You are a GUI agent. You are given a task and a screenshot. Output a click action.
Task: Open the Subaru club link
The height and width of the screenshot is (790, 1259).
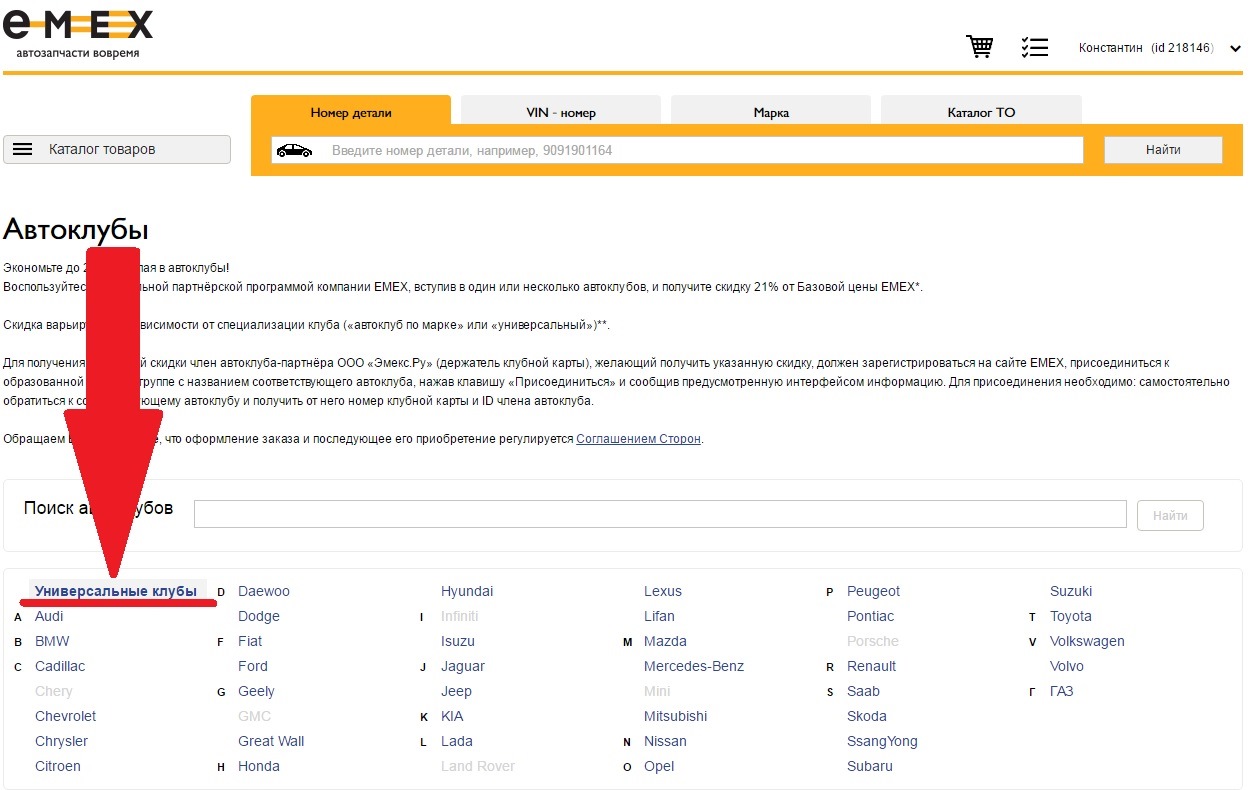870,766
